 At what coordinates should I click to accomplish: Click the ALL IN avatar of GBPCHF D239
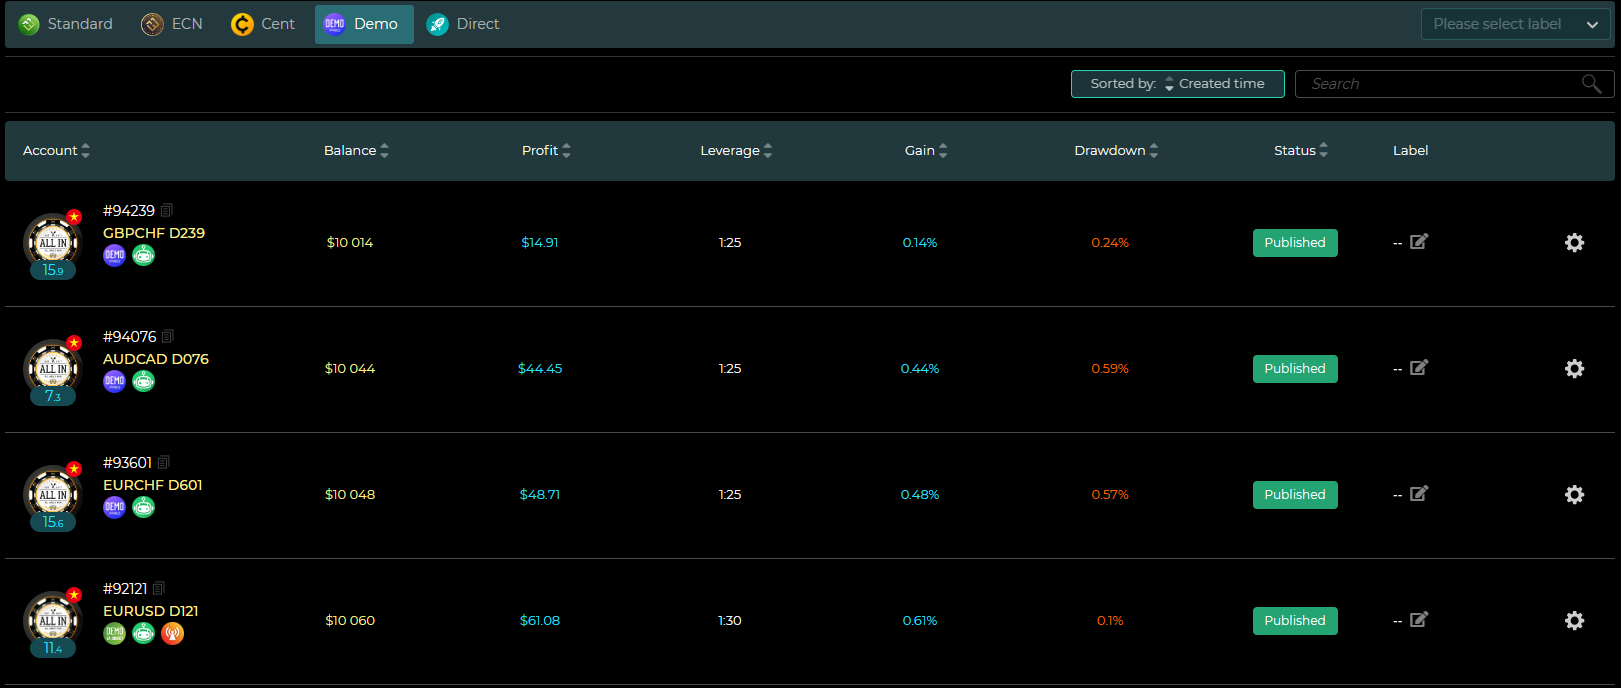(52, 242)
